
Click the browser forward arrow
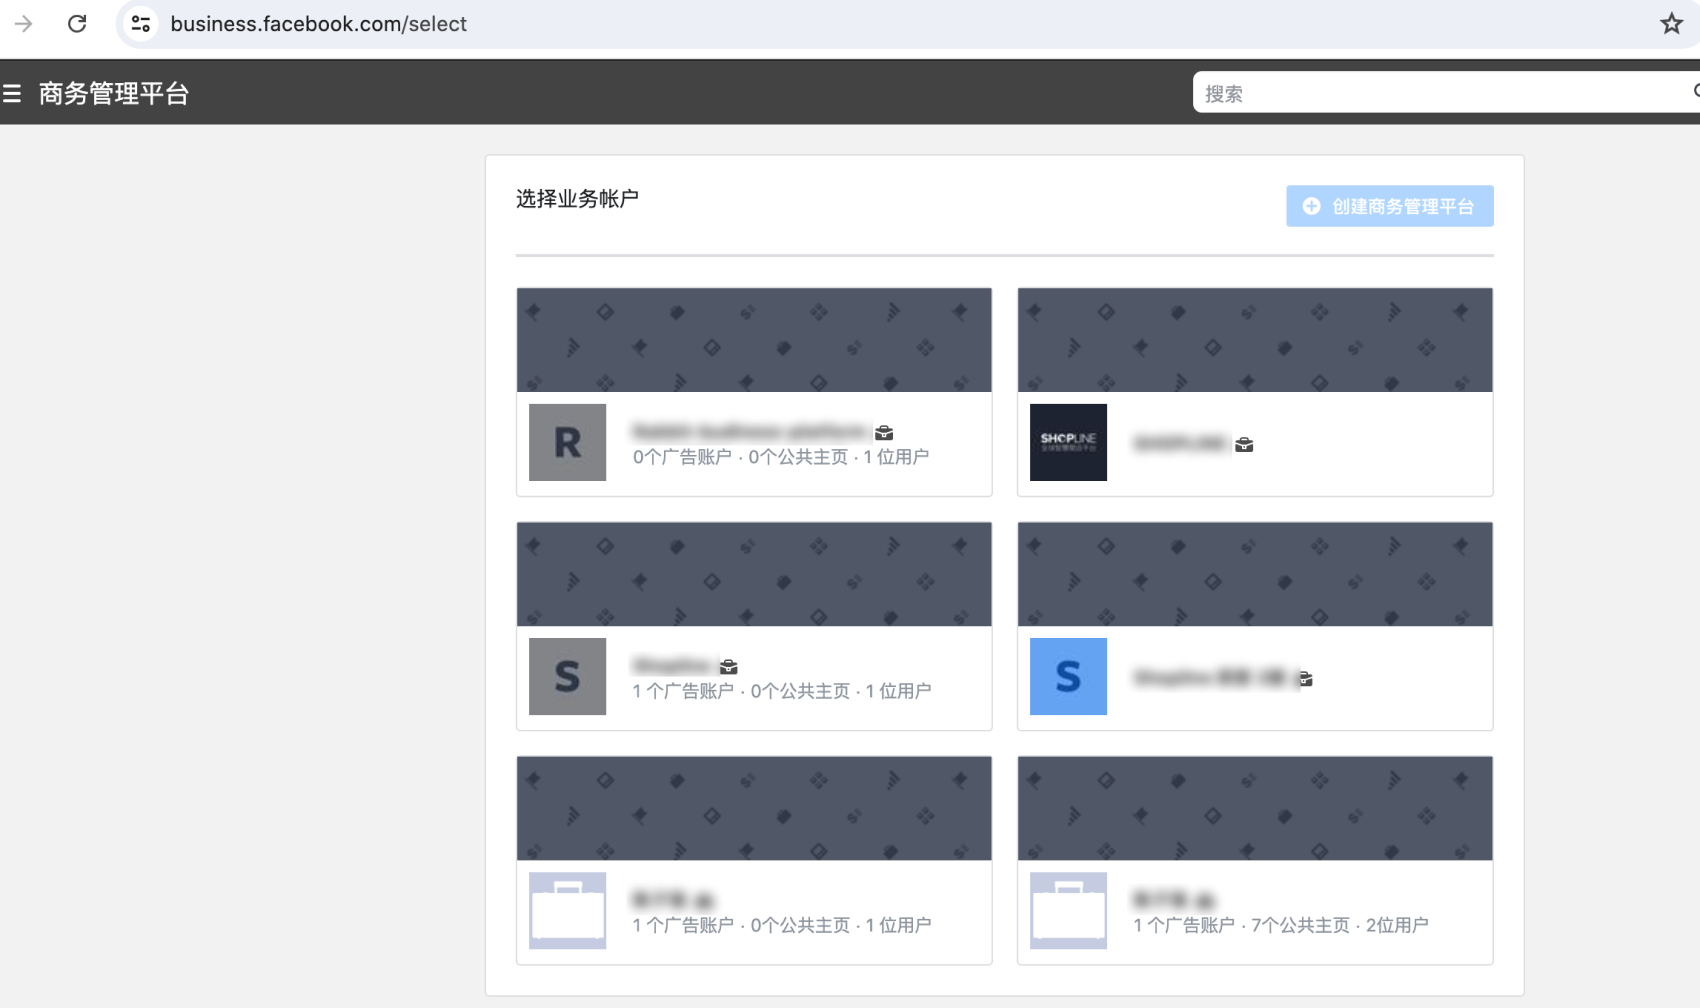(24, 24)
